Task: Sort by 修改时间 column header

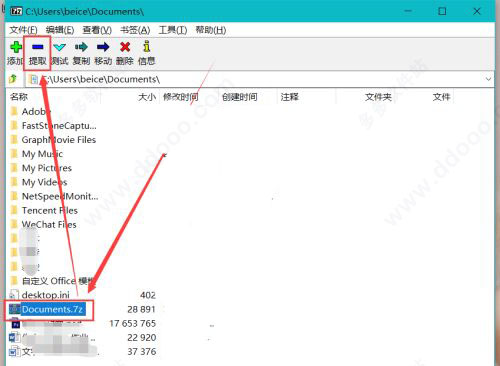Action: click(x=181, y=97)
